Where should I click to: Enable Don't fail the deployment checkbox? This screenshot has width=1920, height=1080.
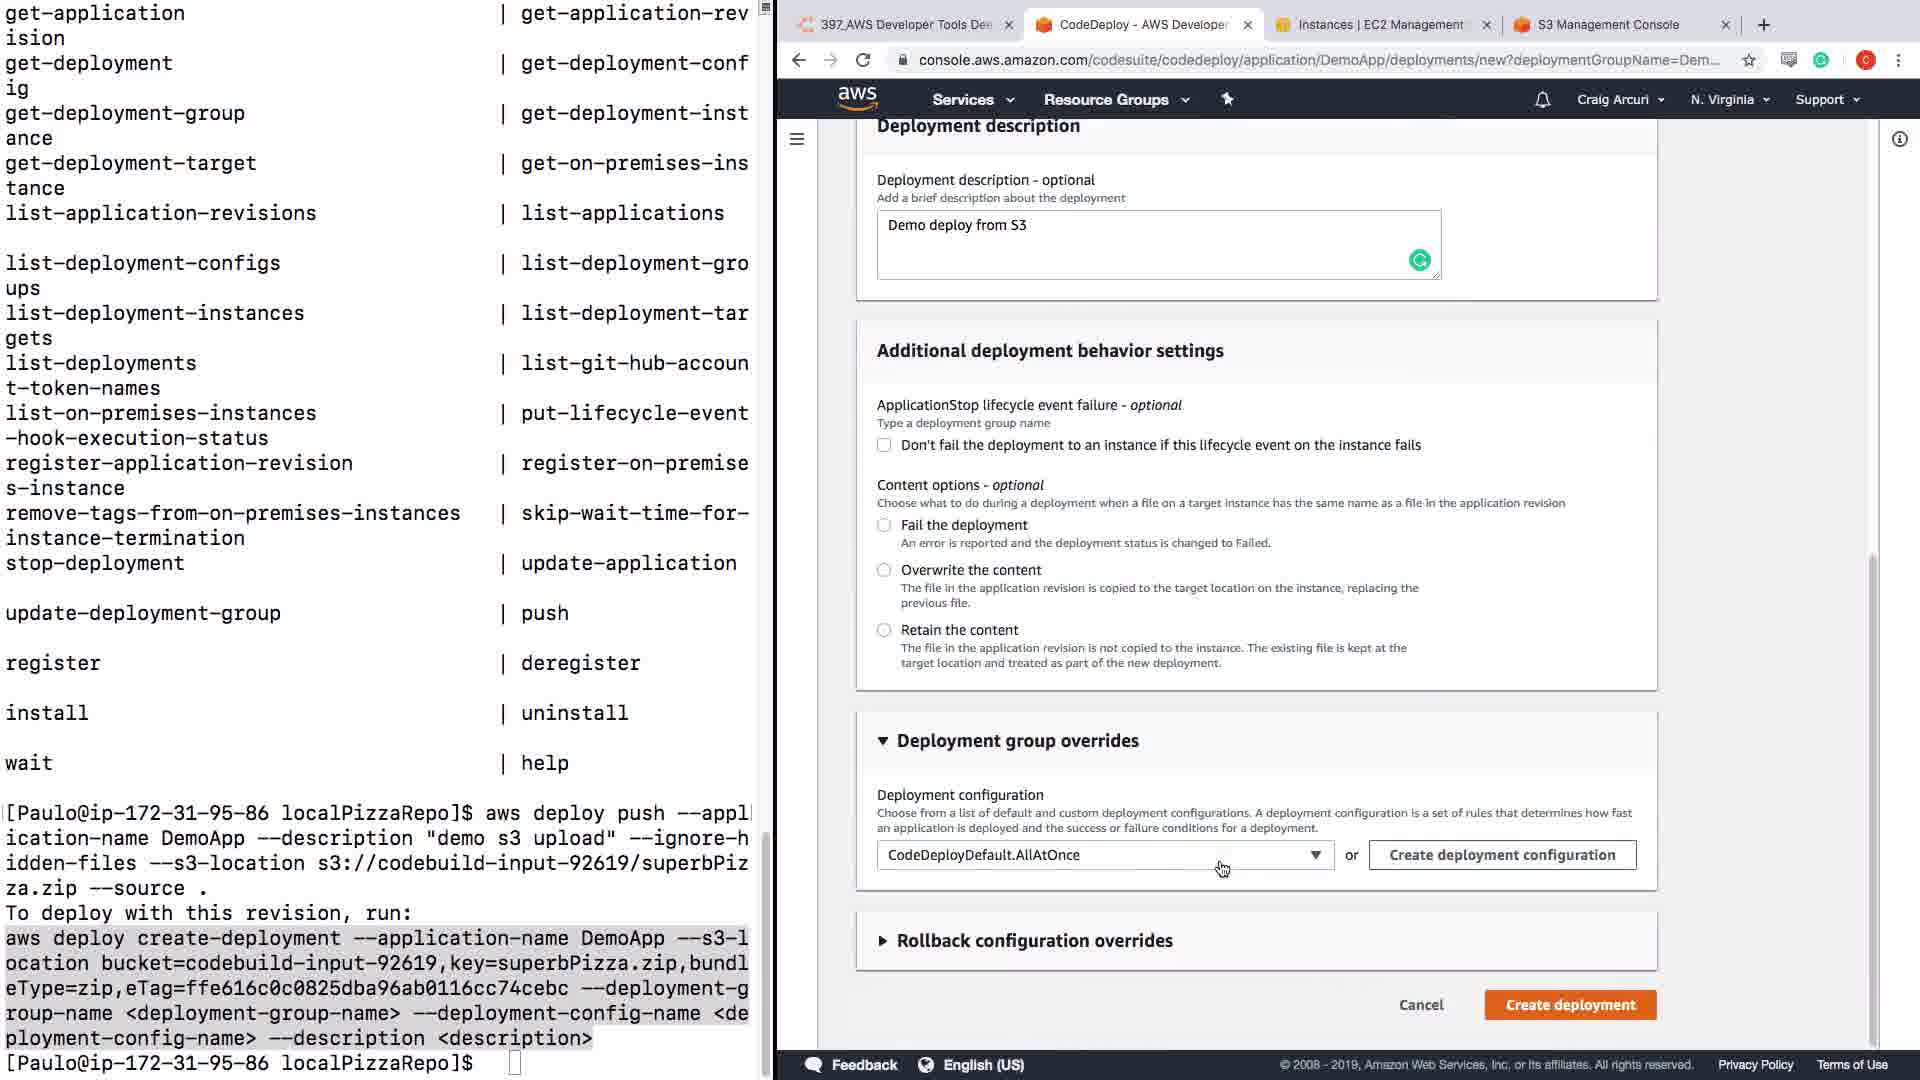884,445
